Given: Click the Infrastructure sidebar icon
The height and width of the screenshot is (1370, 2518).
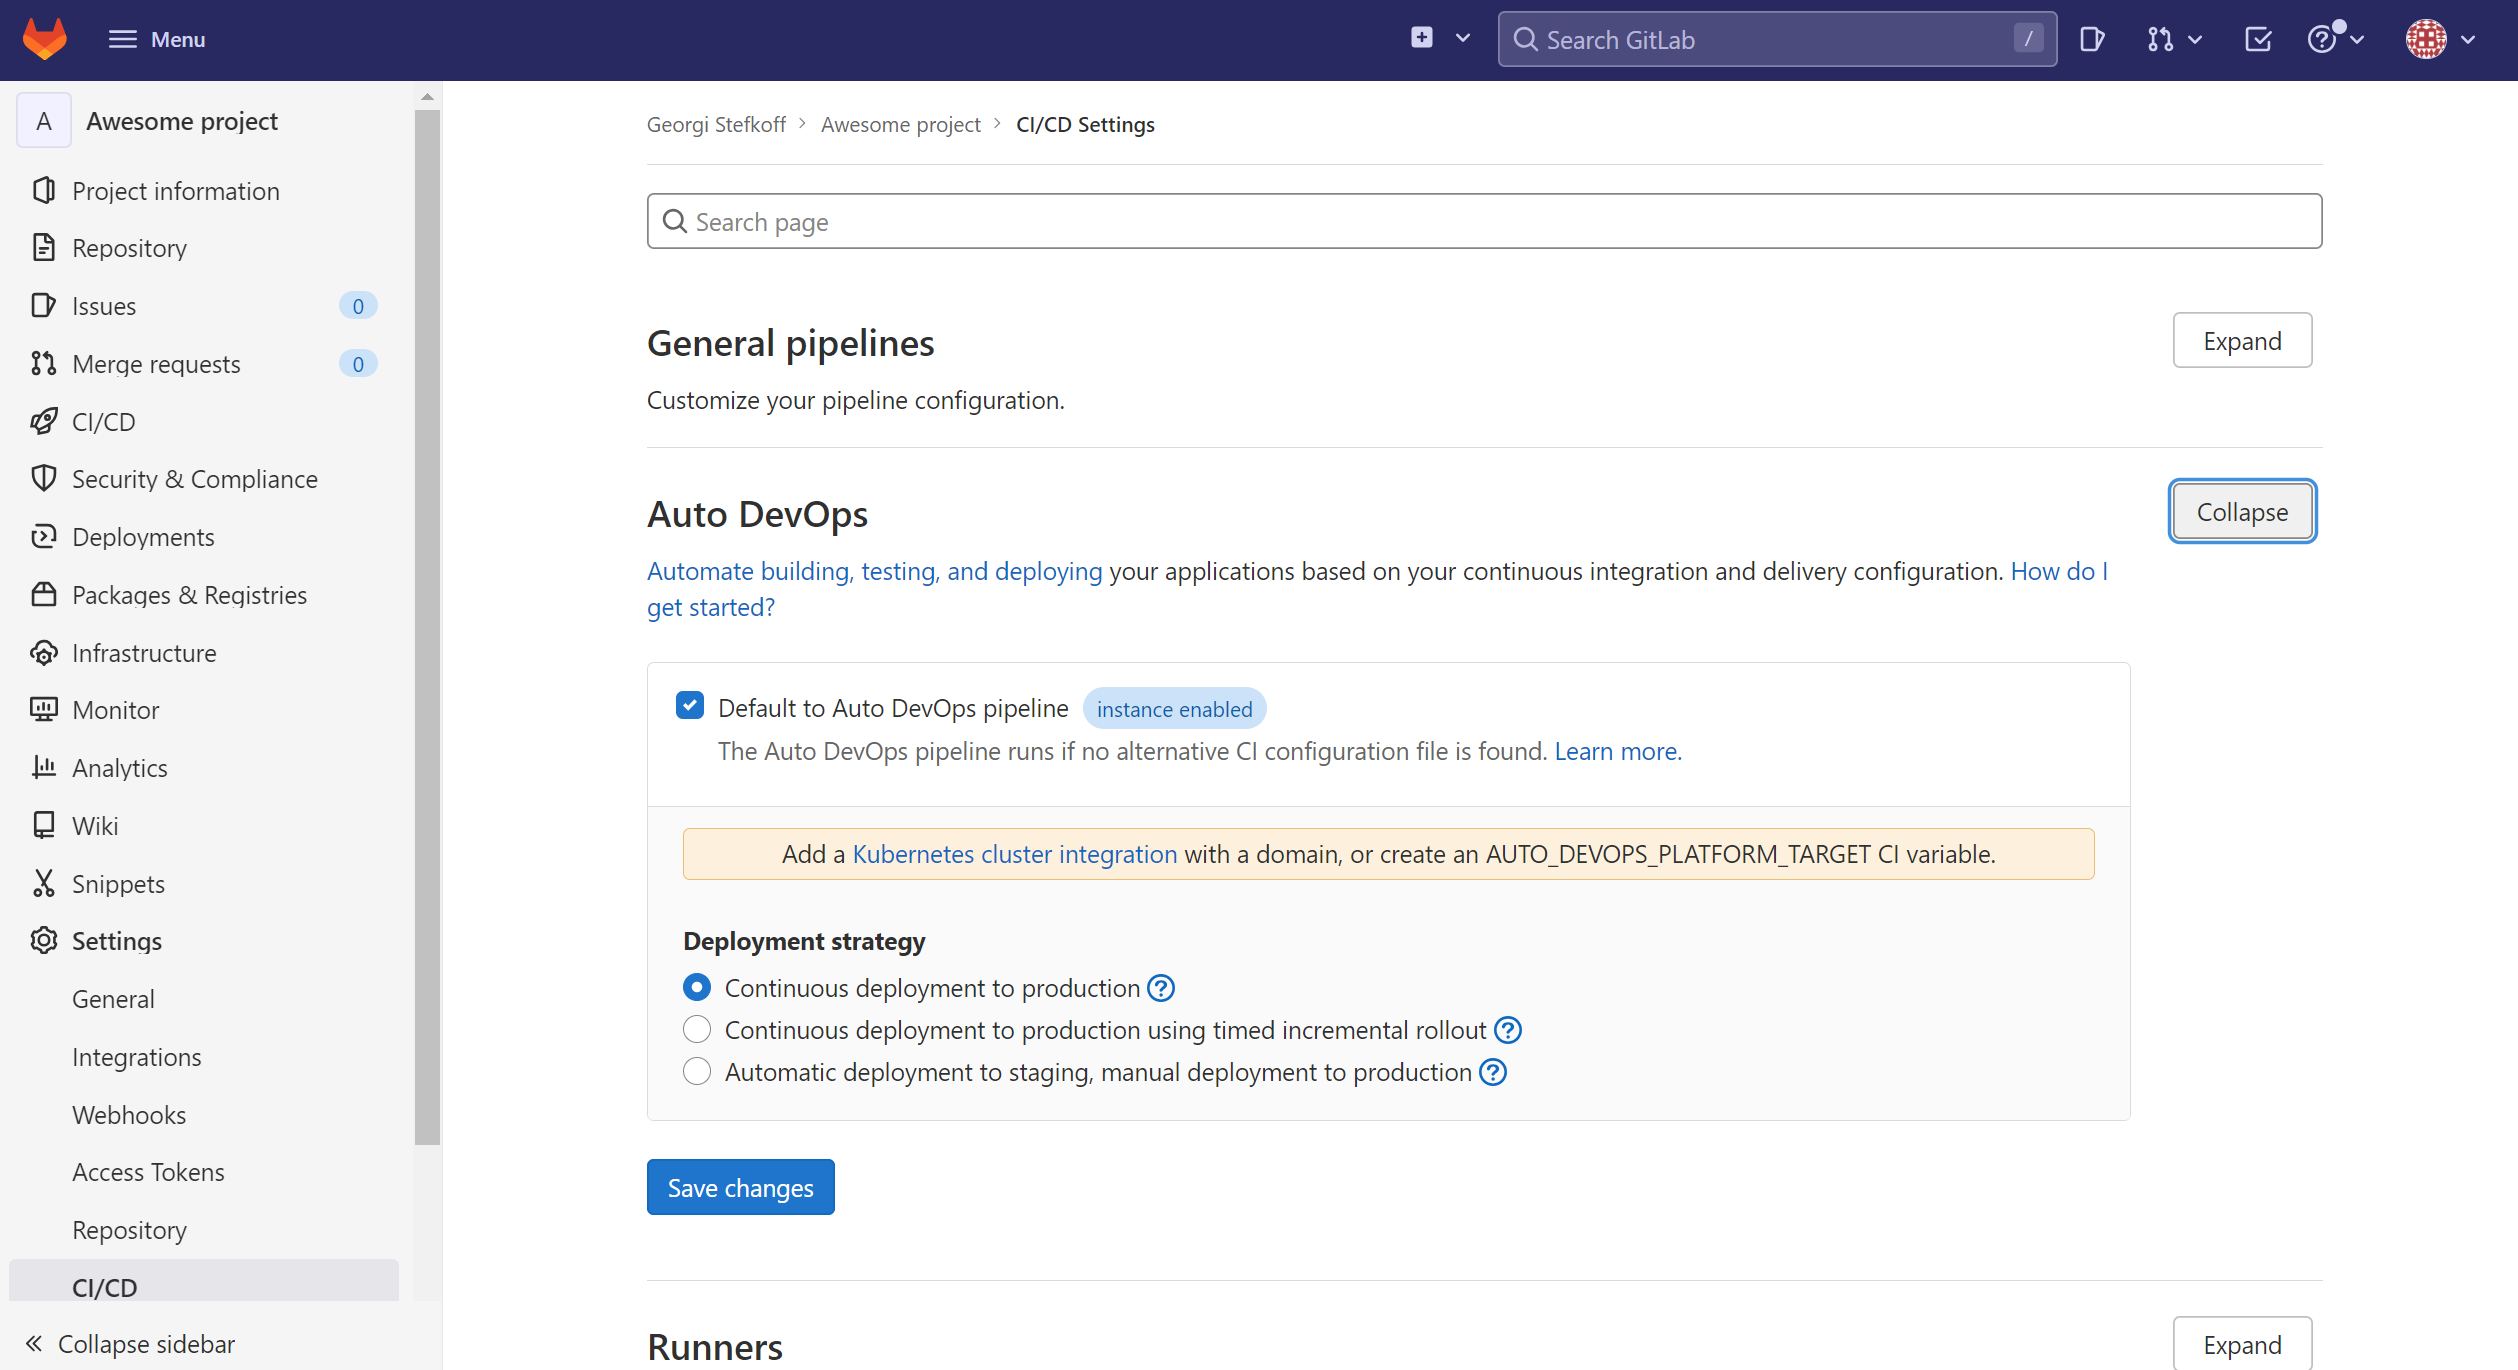Looking at the screenshot, I should pyautogui.click(x=43, y=652).
